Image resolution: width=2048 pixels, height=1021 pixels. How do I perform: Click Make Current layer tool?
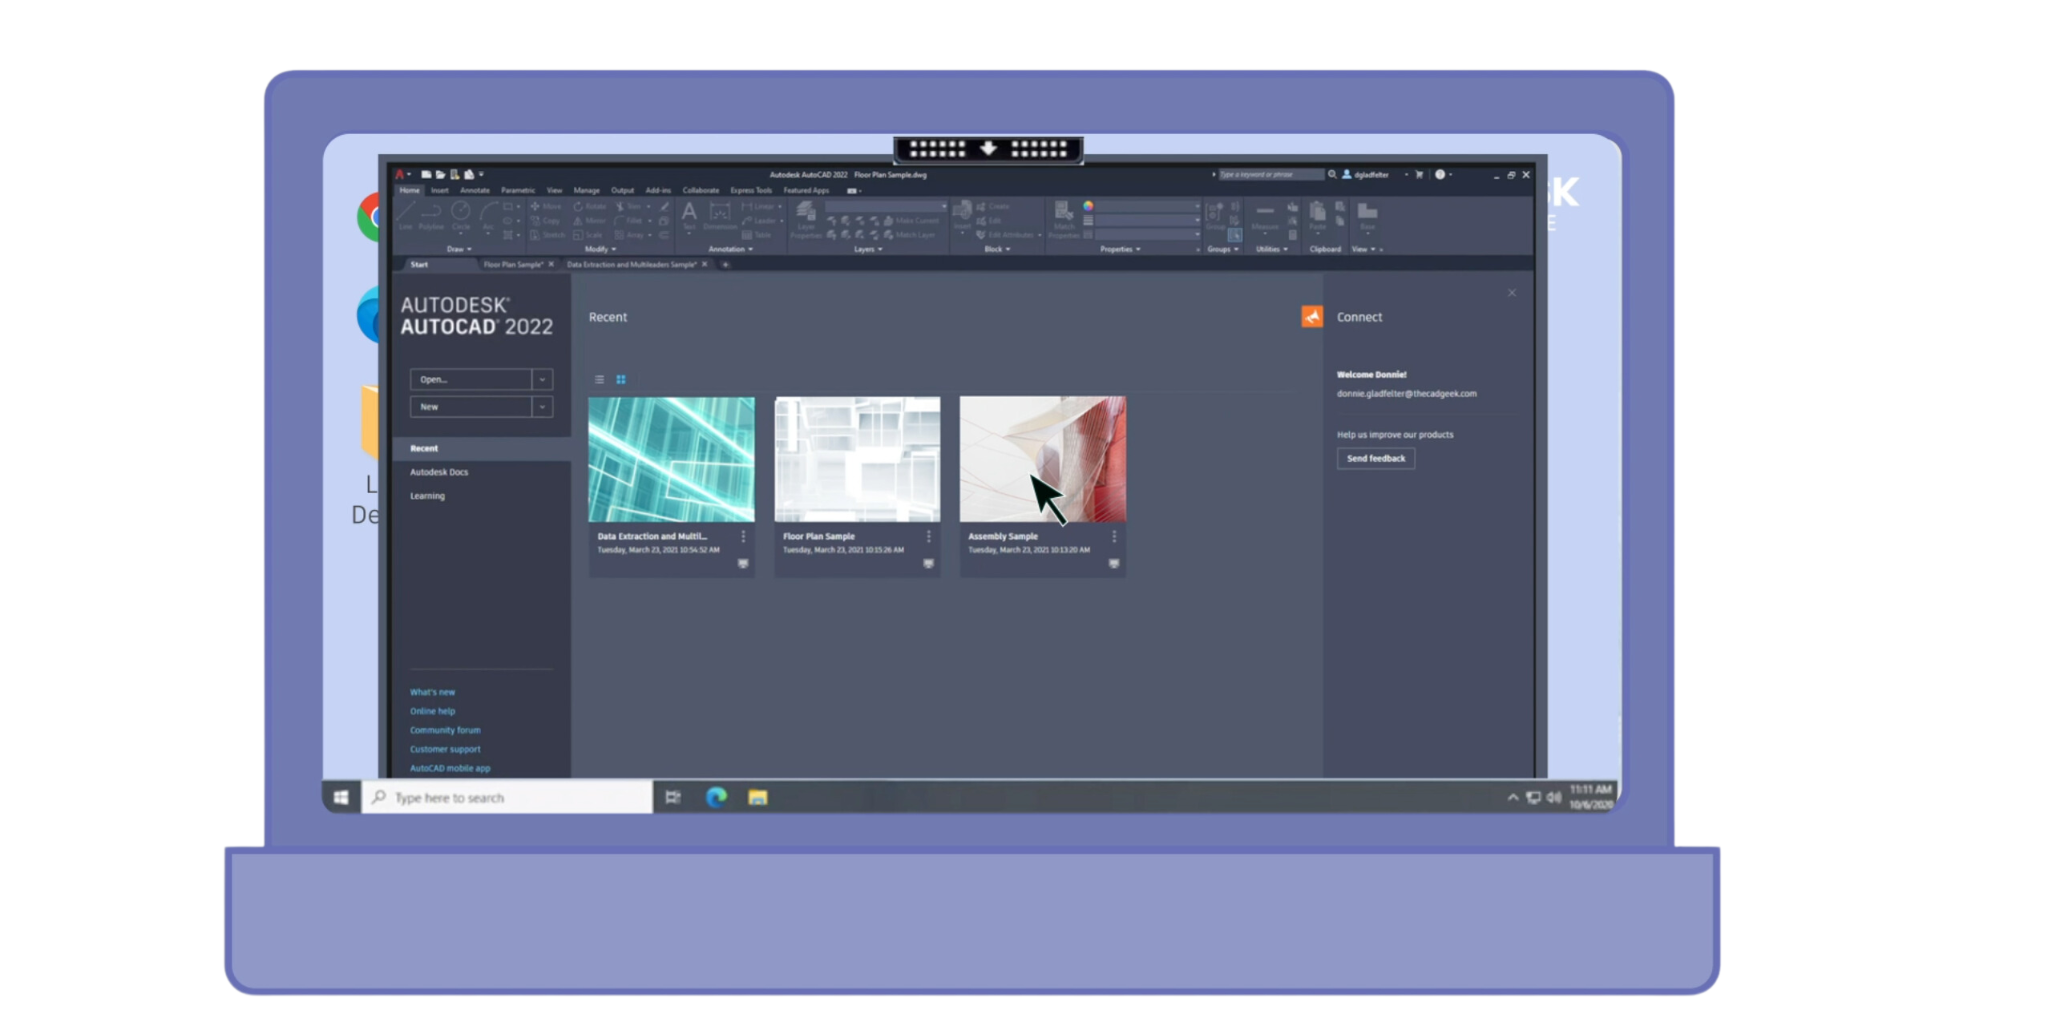911,221
